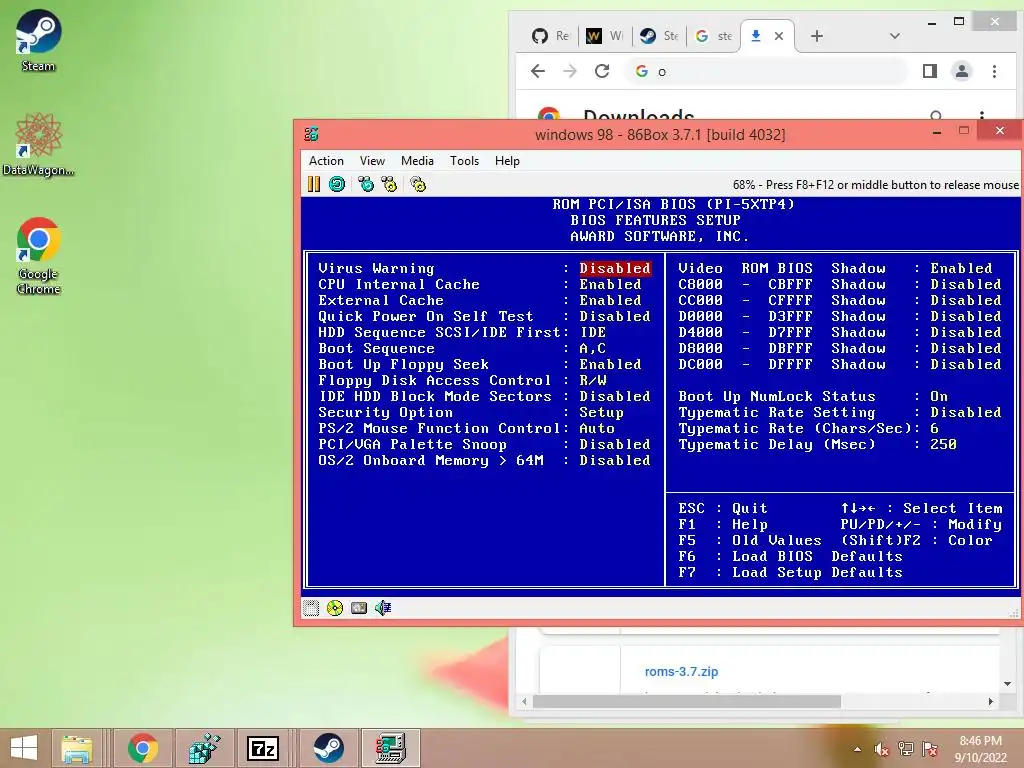1024x768 pixels.
Task: Go back in the Chrome window
Action: click(x=537, y=71)
